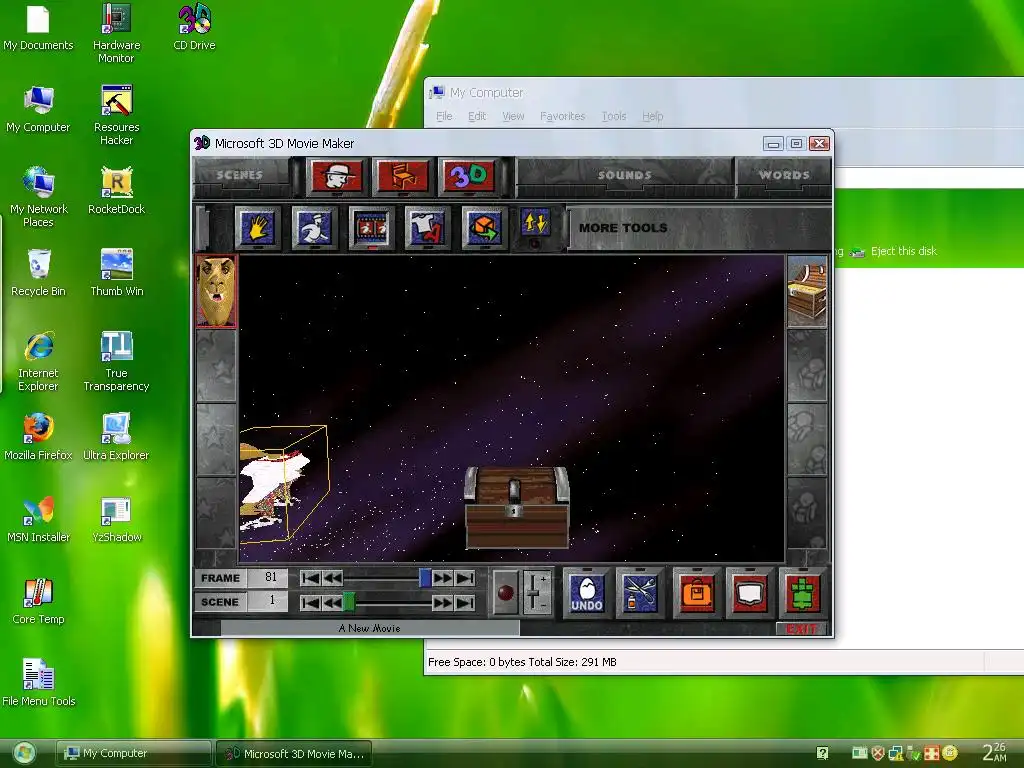The image size is (1024, 768).
Task: Open the 3D words tool
Action: (x=468, y=176)
